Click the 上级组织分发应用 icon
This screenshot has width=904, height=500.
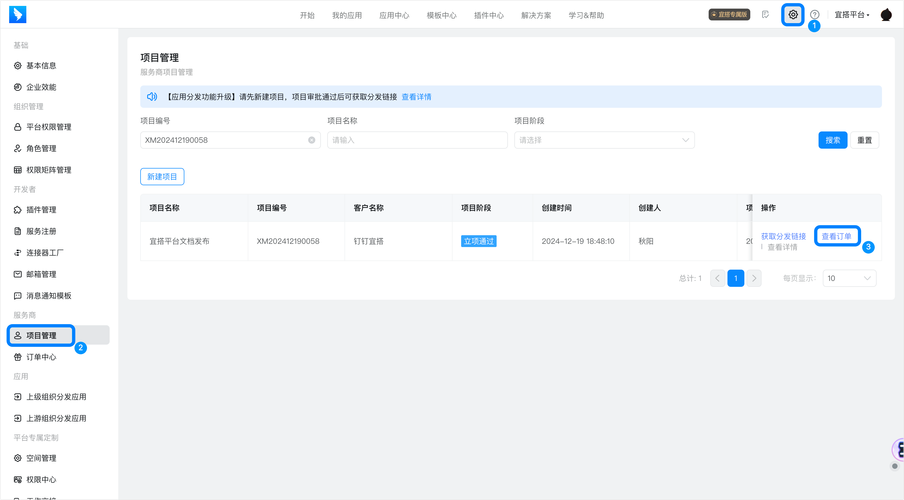tap(17, 397)
